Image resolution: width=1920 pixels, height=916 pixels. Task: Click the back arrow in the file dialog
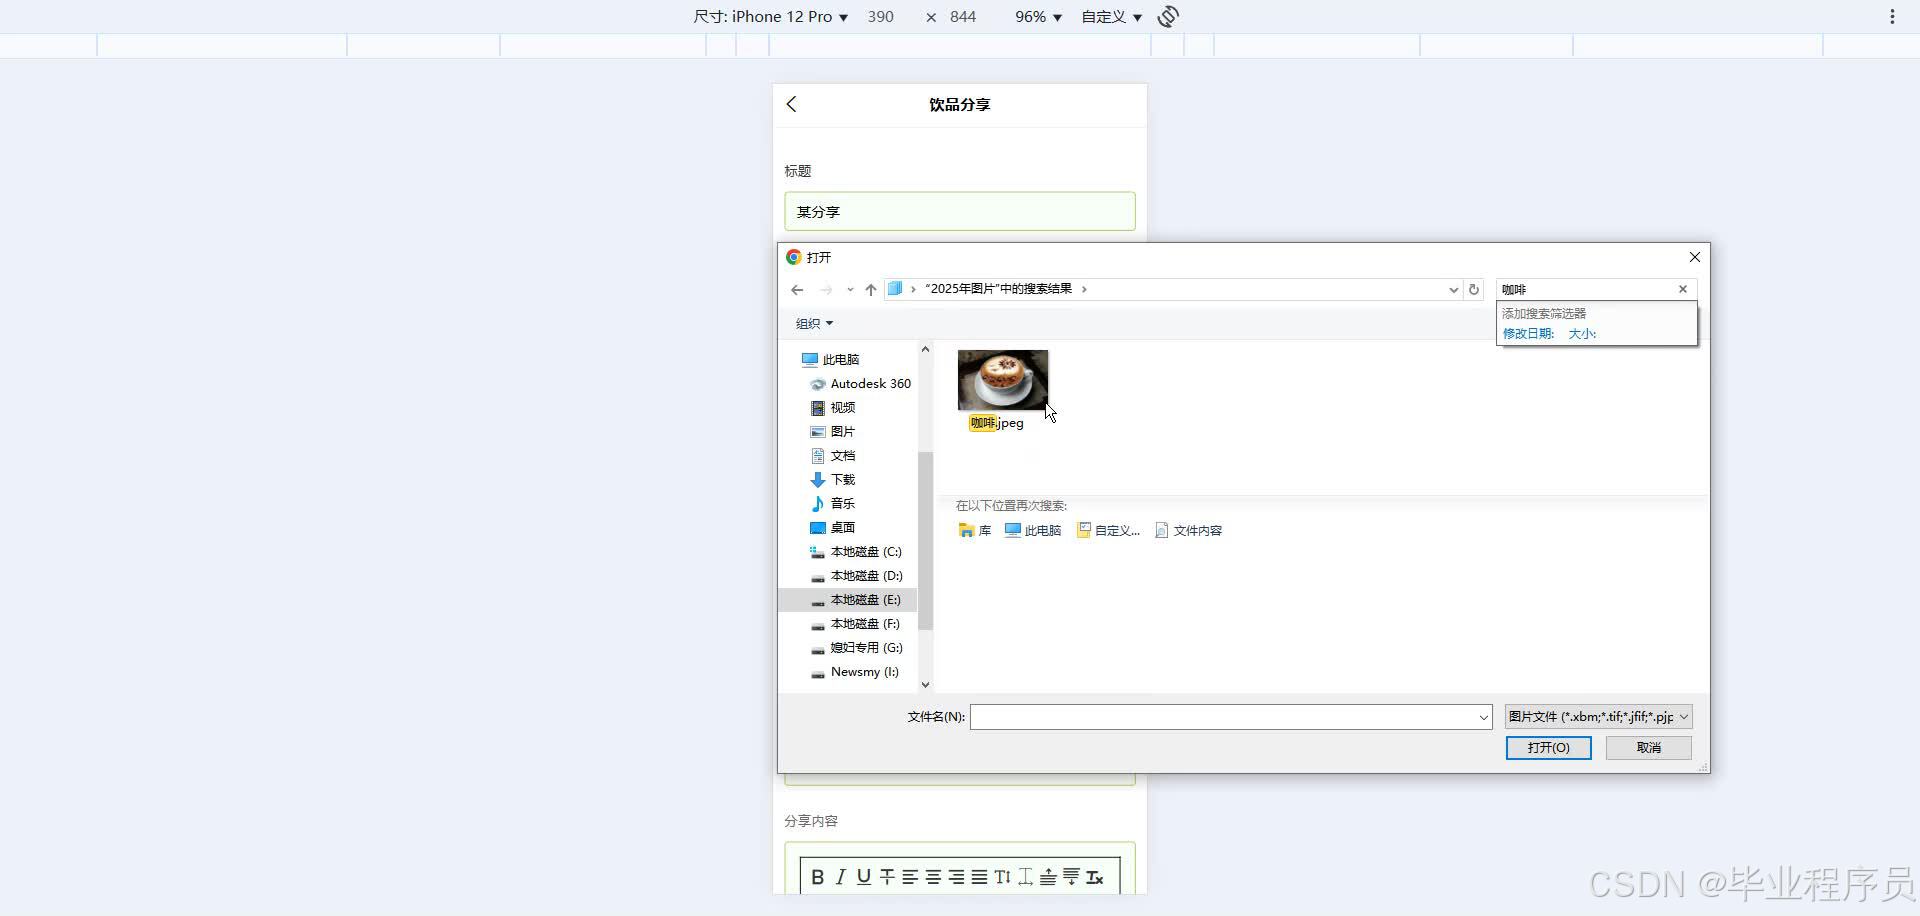tap(796, 289)
